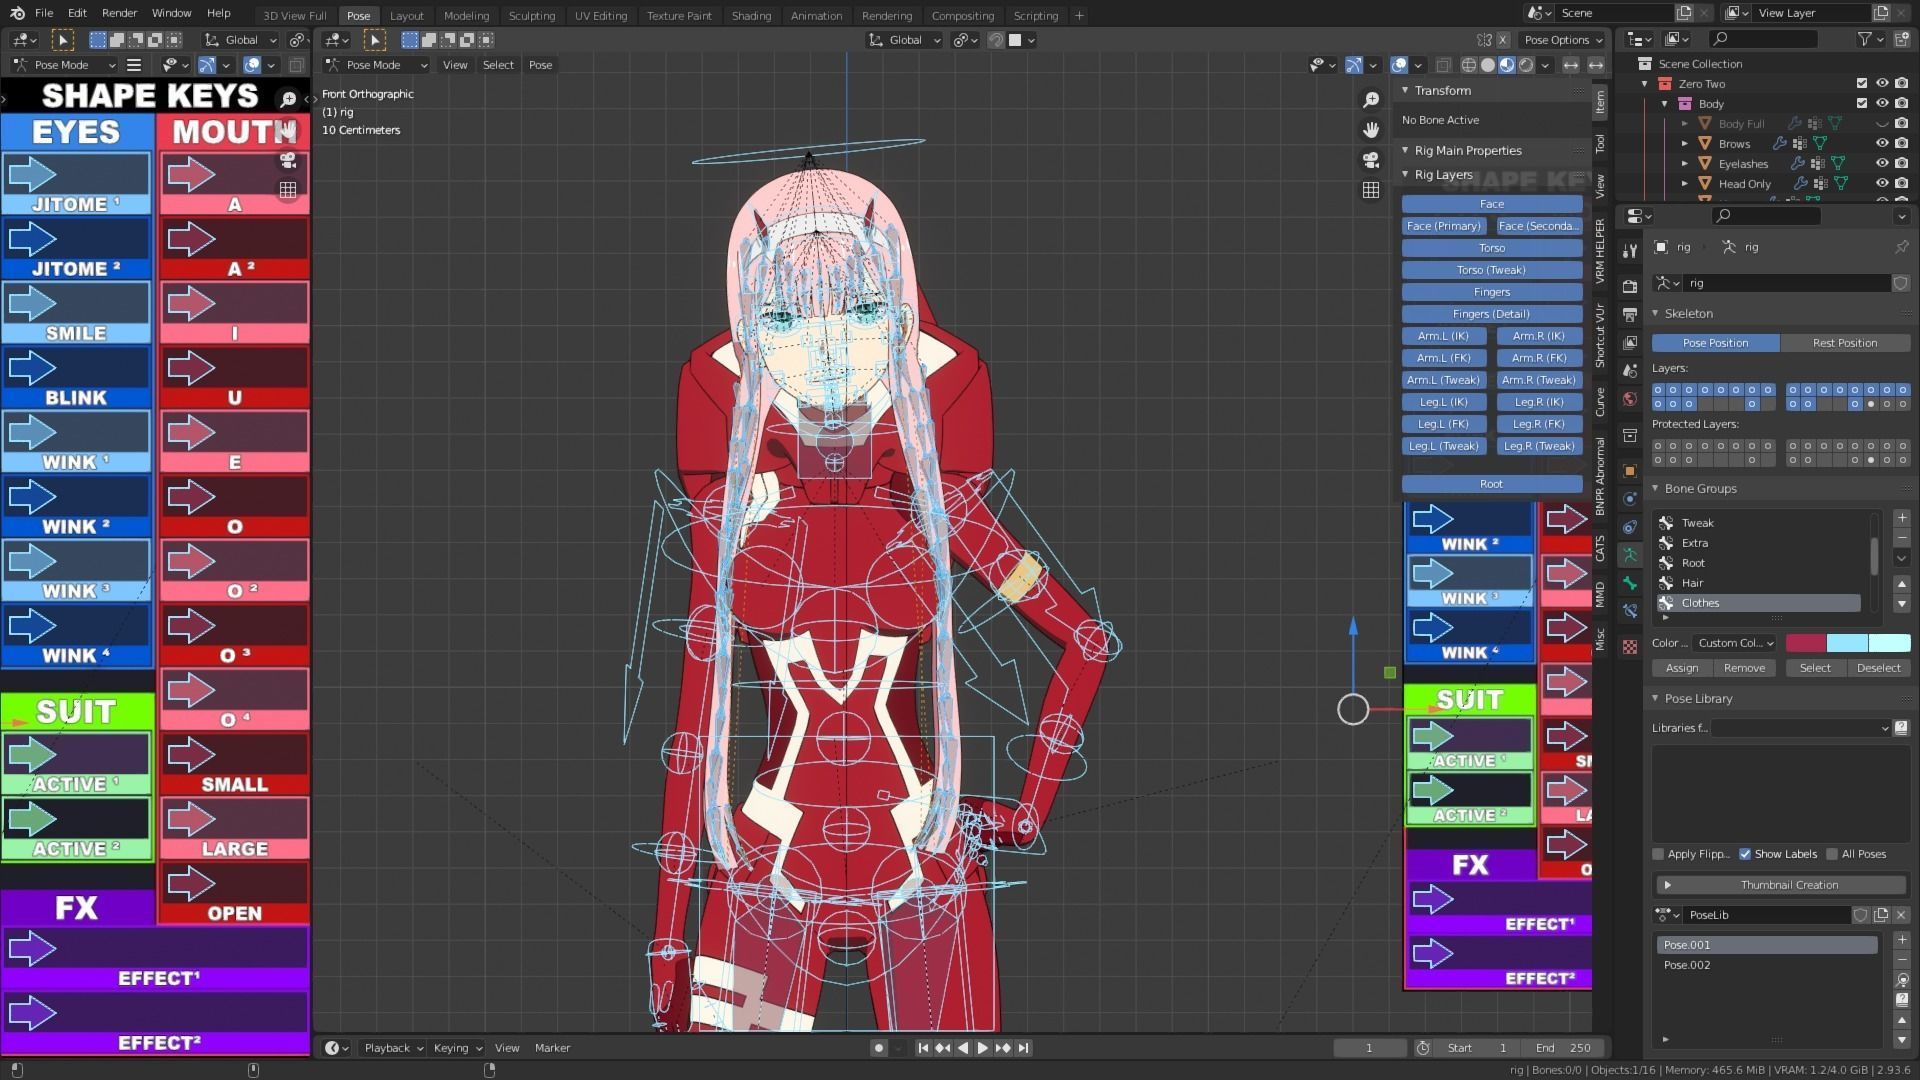Open the outliner filter dropdown
The width and height of the screenshot is (1920, 1080).
point(1870,39)
